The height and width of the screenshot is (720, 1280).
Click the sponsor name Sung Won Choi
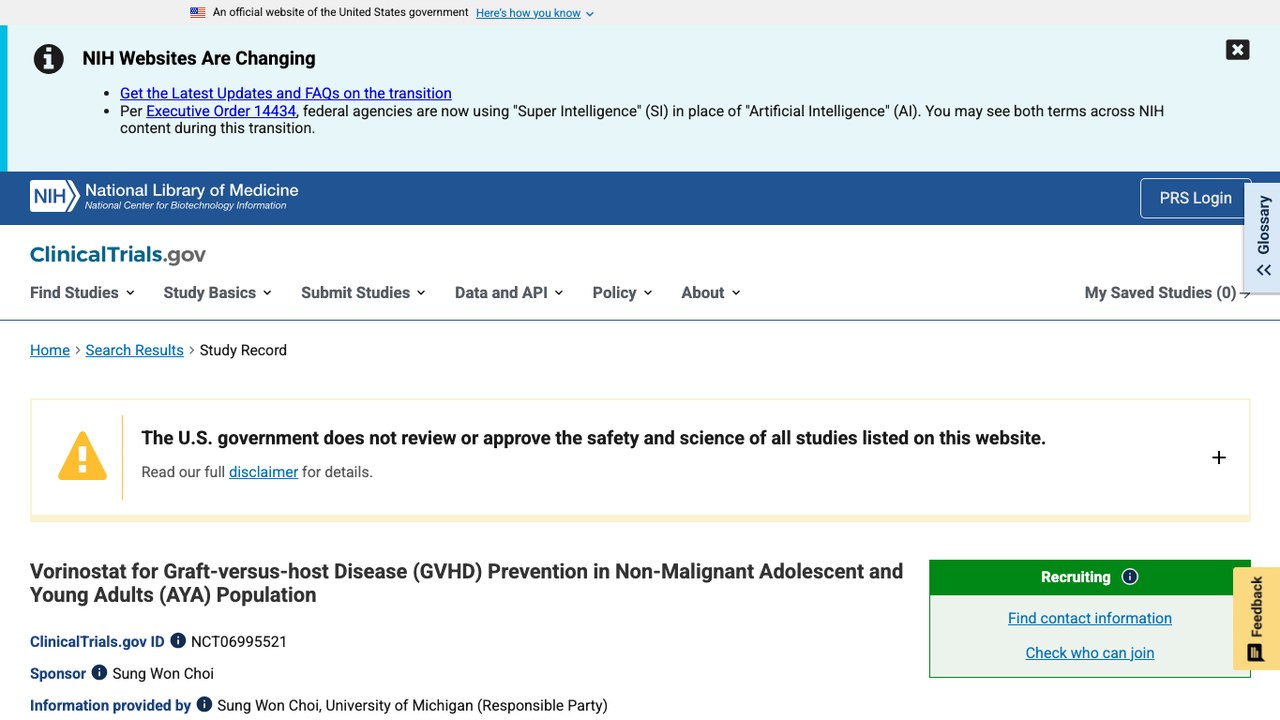coord(163,674)
